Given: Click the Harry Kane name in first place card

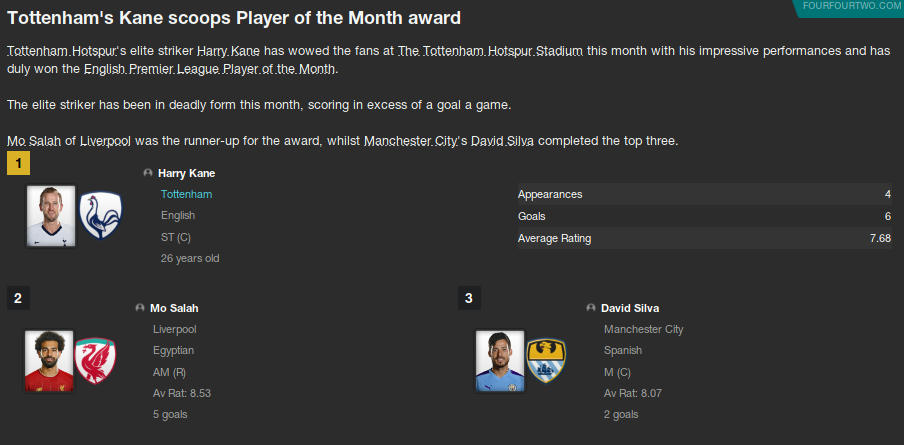Looking at the screenshot, I should [x=187, y=173].
